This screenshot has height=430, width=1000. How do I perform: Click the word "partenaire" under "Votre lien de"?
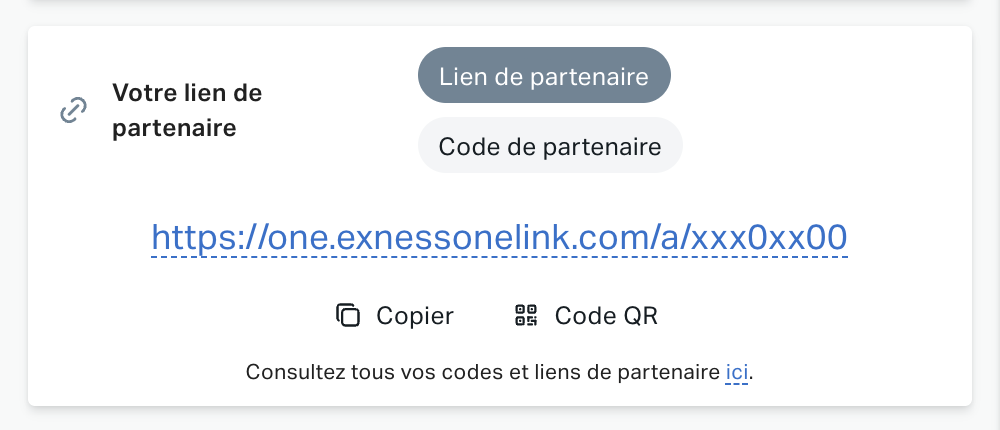point(174,128)
